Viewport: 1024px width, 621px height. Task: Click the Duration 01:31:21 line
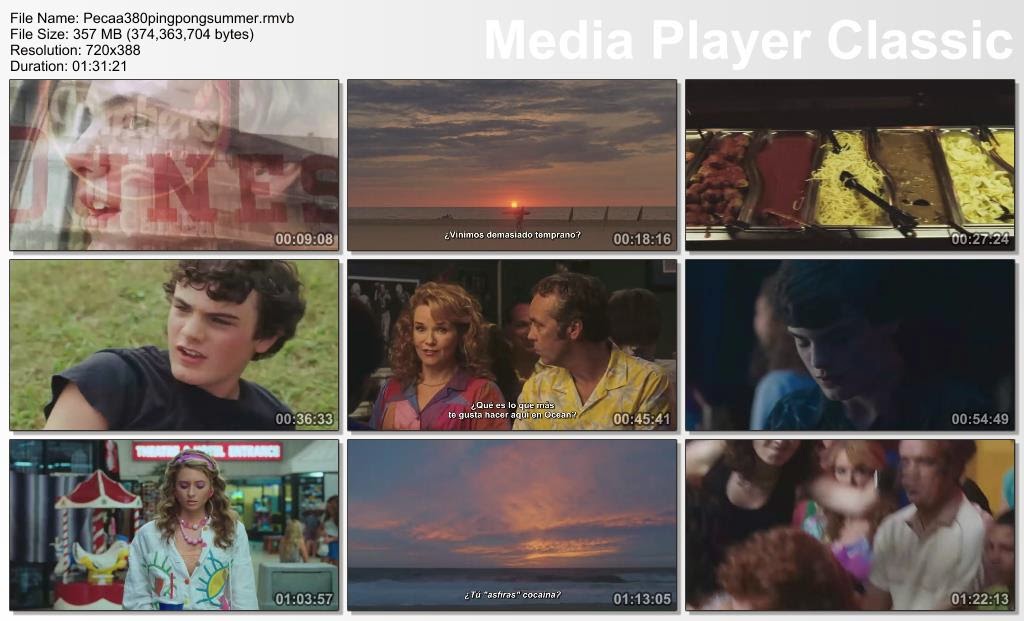(69, 66)
